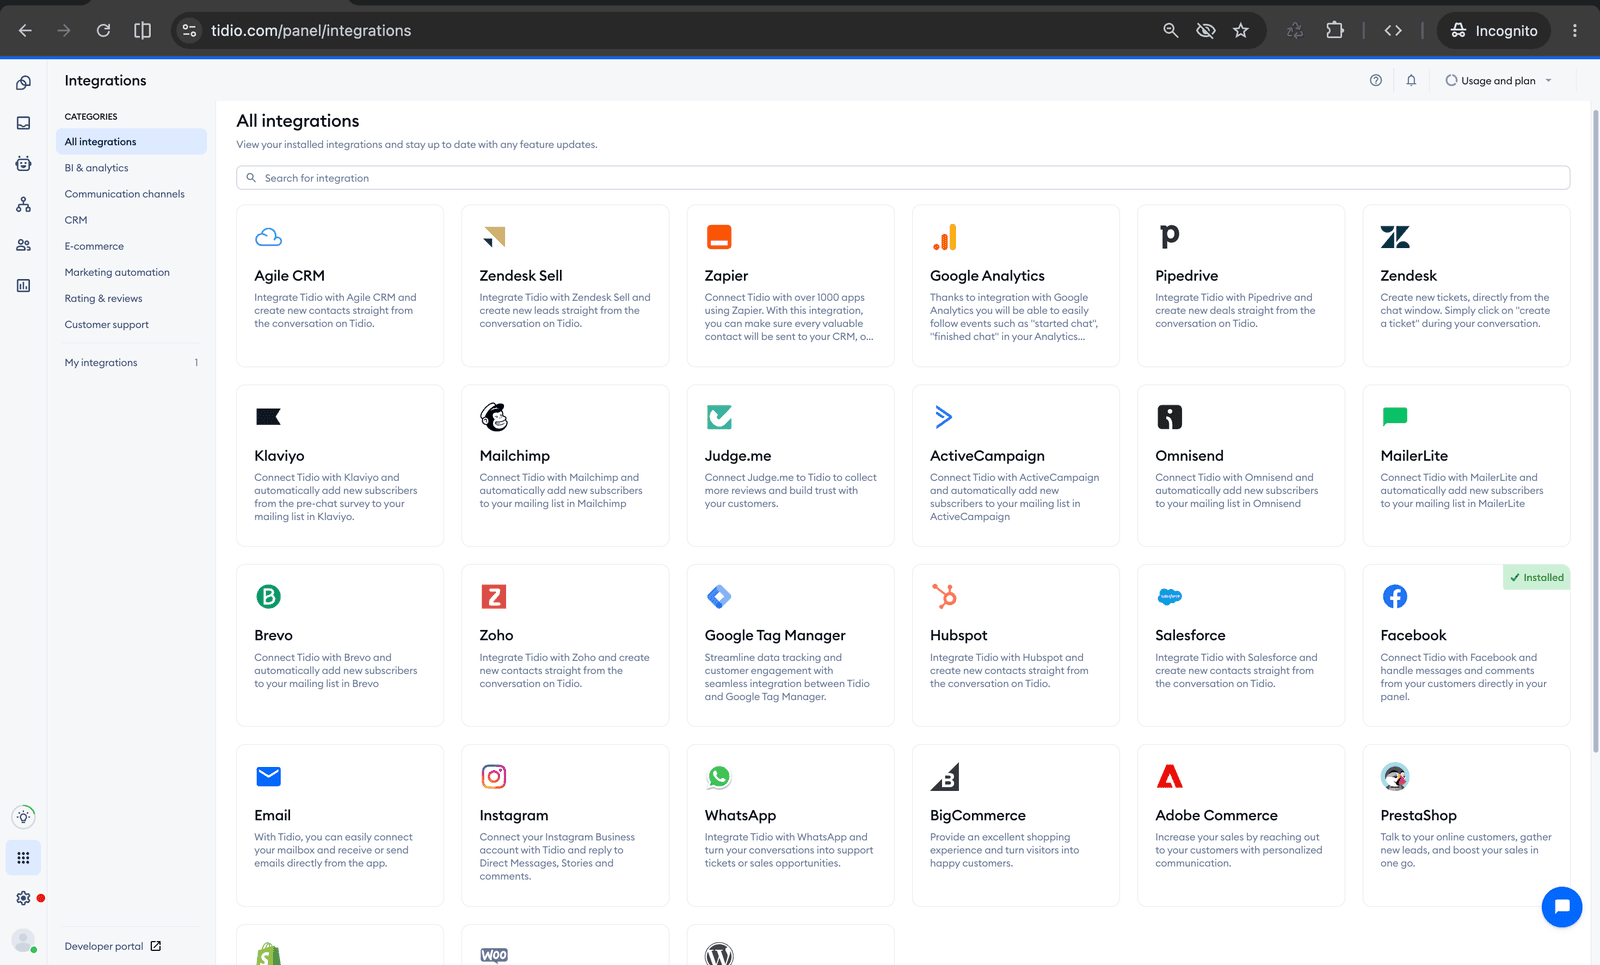Viewport: 1600px width, 965px height.
Task: Open the Agile CRM cloud icon
Action: pyautogui.click(x=268, y=237)
